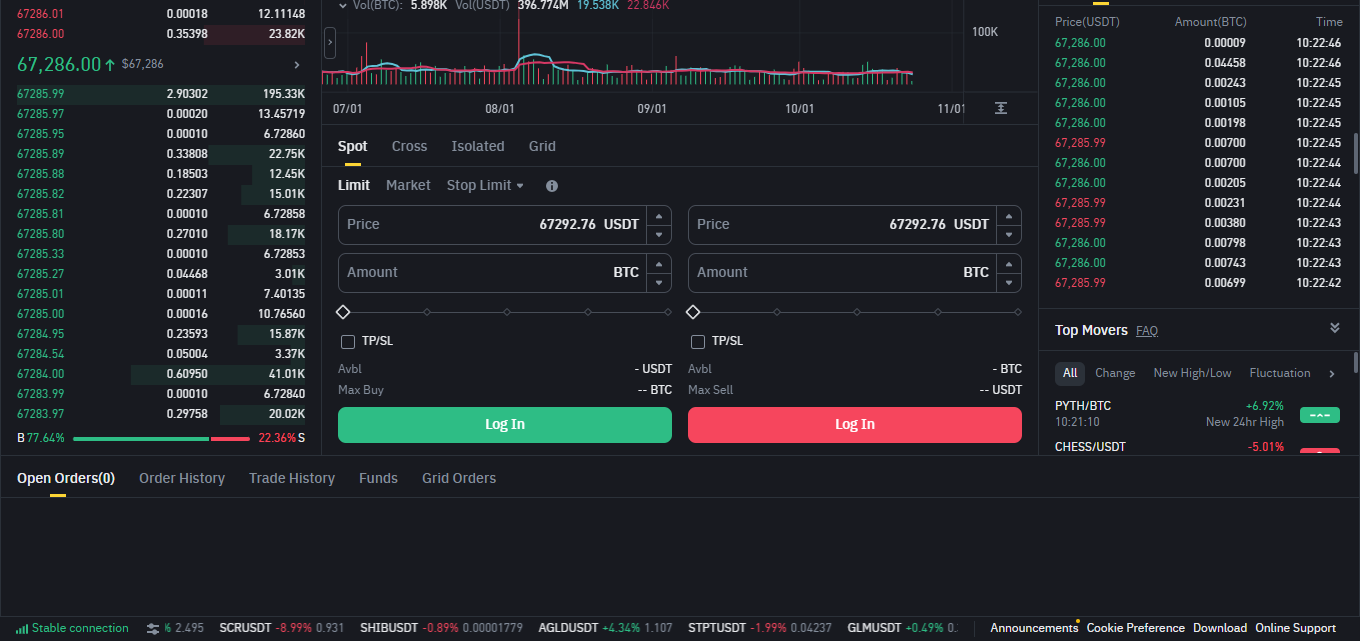1360x641 pixels.
Task: Increase the buy Amount using its up arrow
Action: point(658,263)
